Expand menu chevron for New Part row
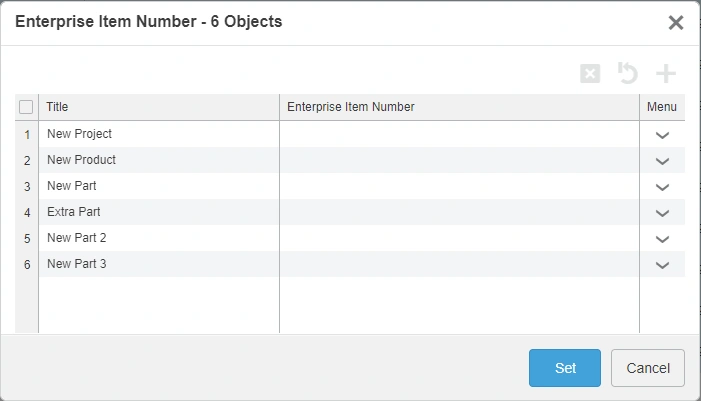Screen dimensions: 701x401 pyautogui.click(x=662, y=187)
